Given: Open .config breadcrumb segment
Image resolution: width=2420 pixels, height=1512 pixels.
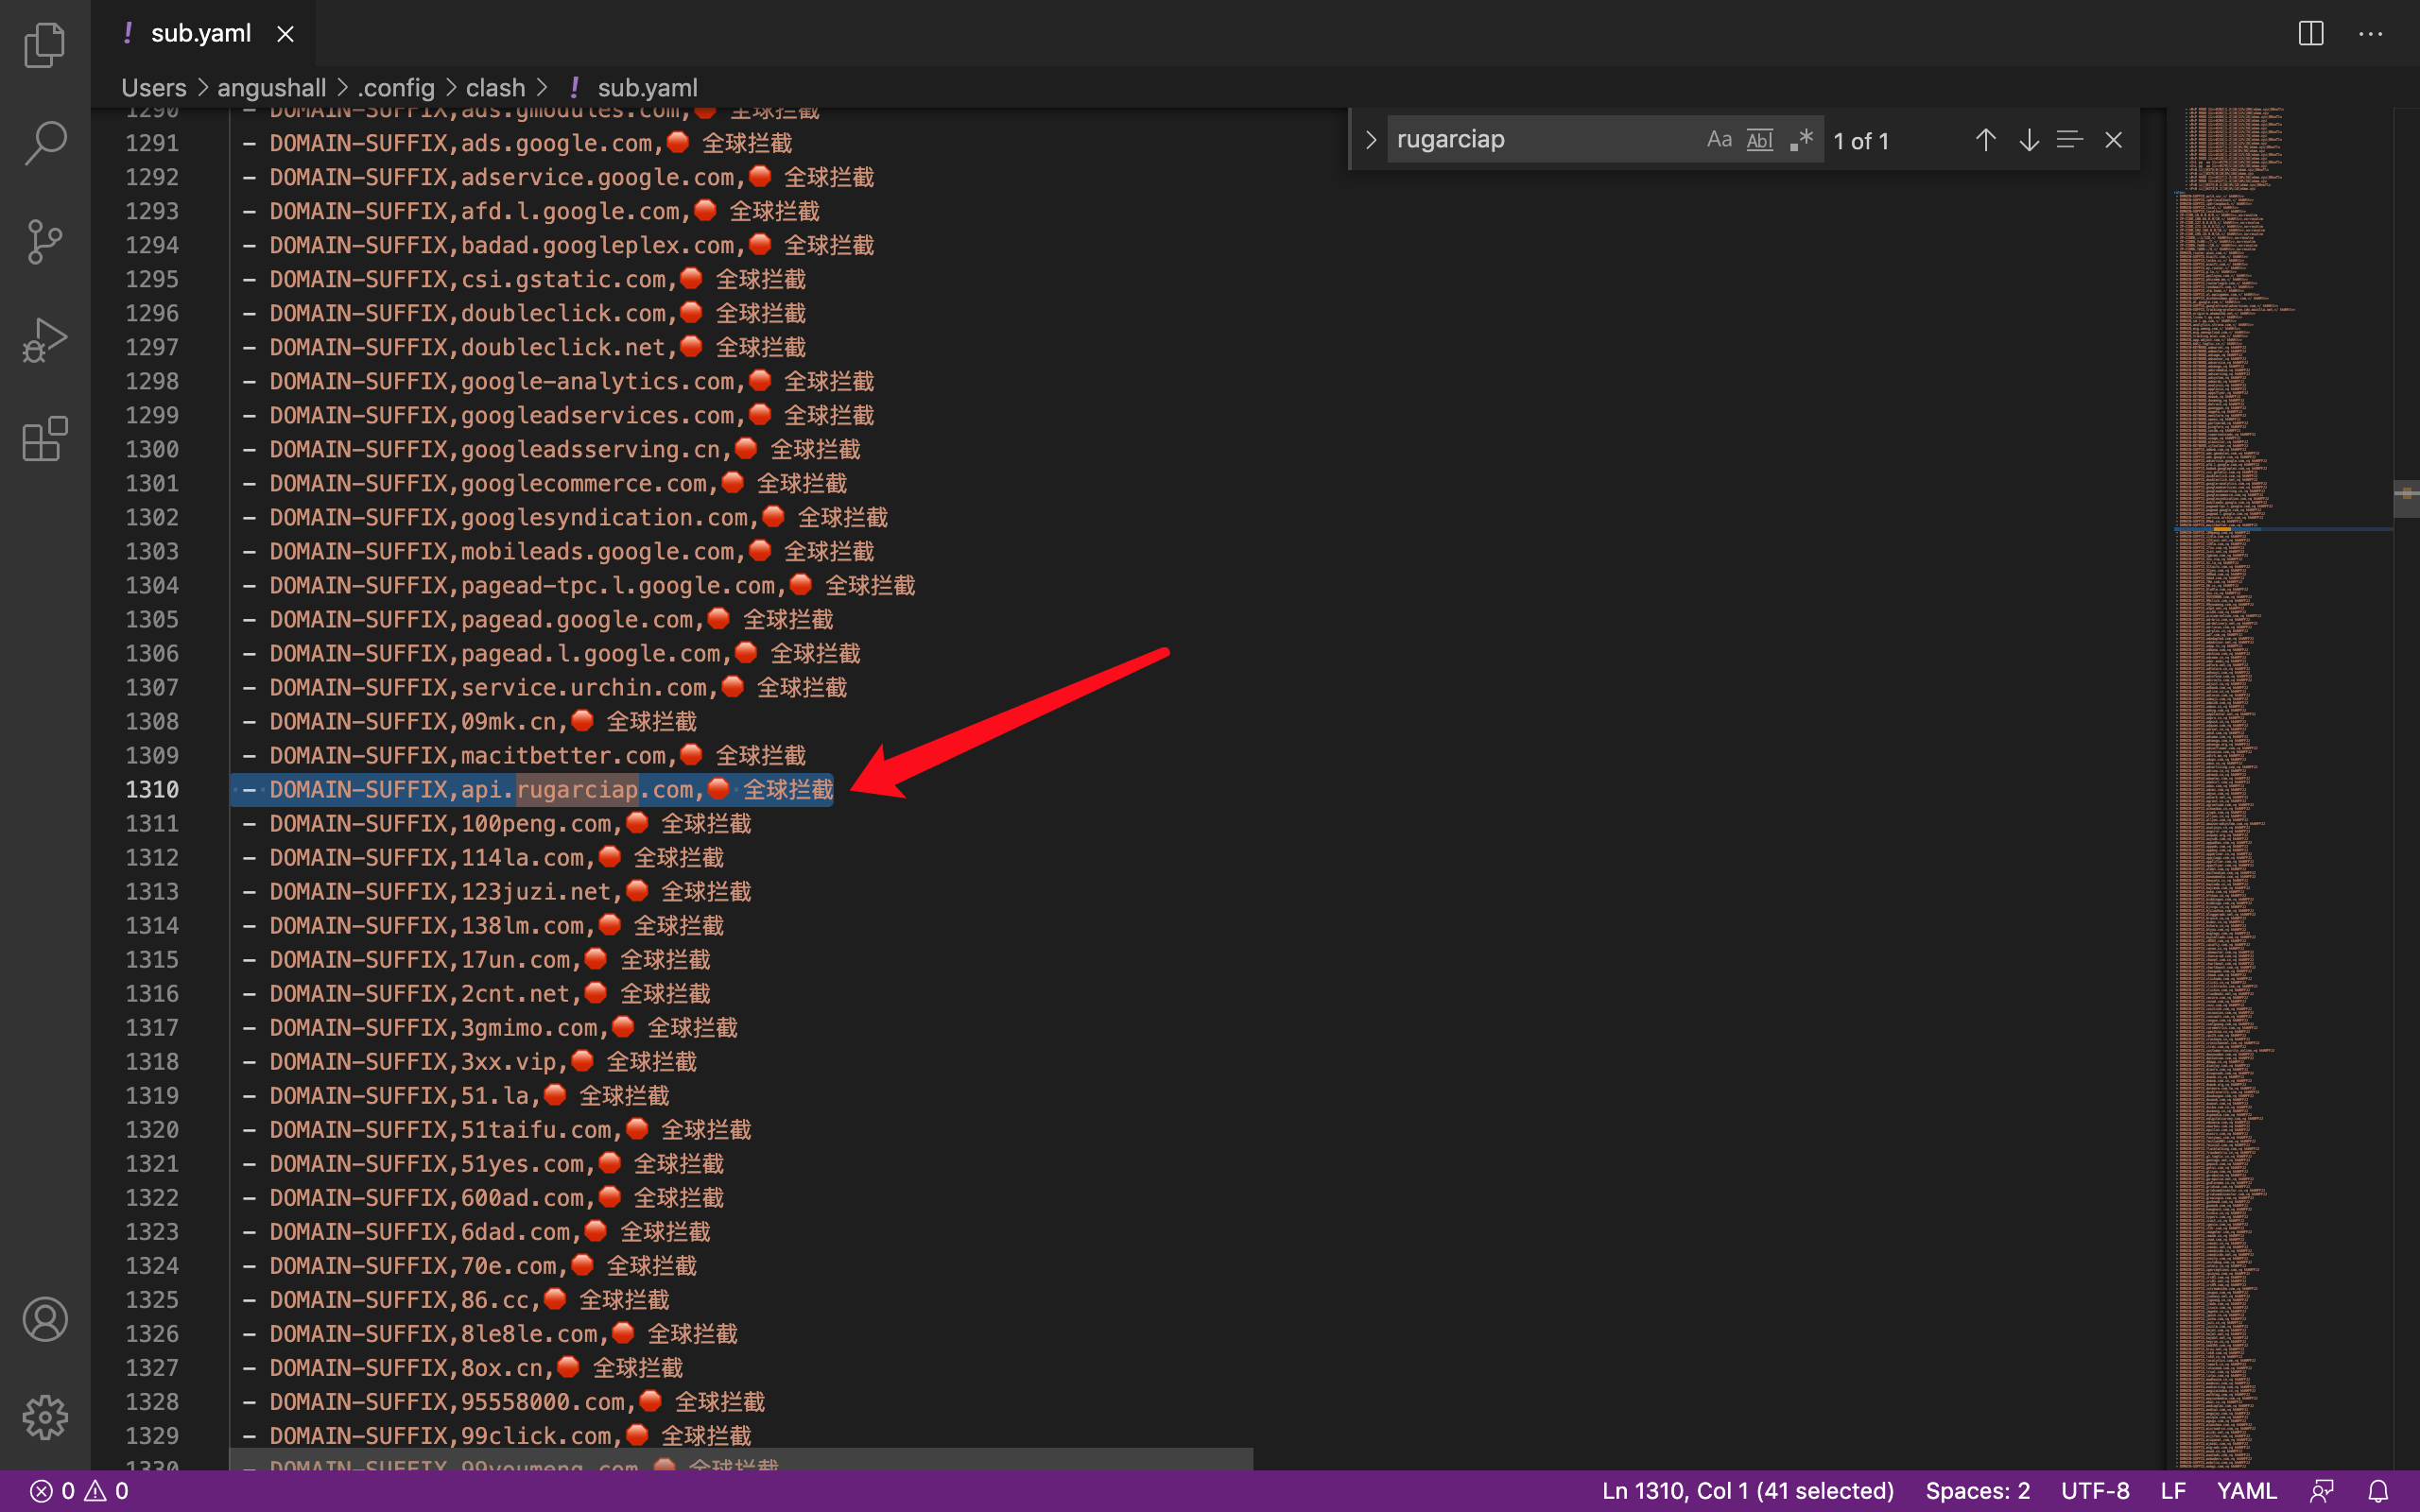Looking at the screenshot, I should (396, 88).
